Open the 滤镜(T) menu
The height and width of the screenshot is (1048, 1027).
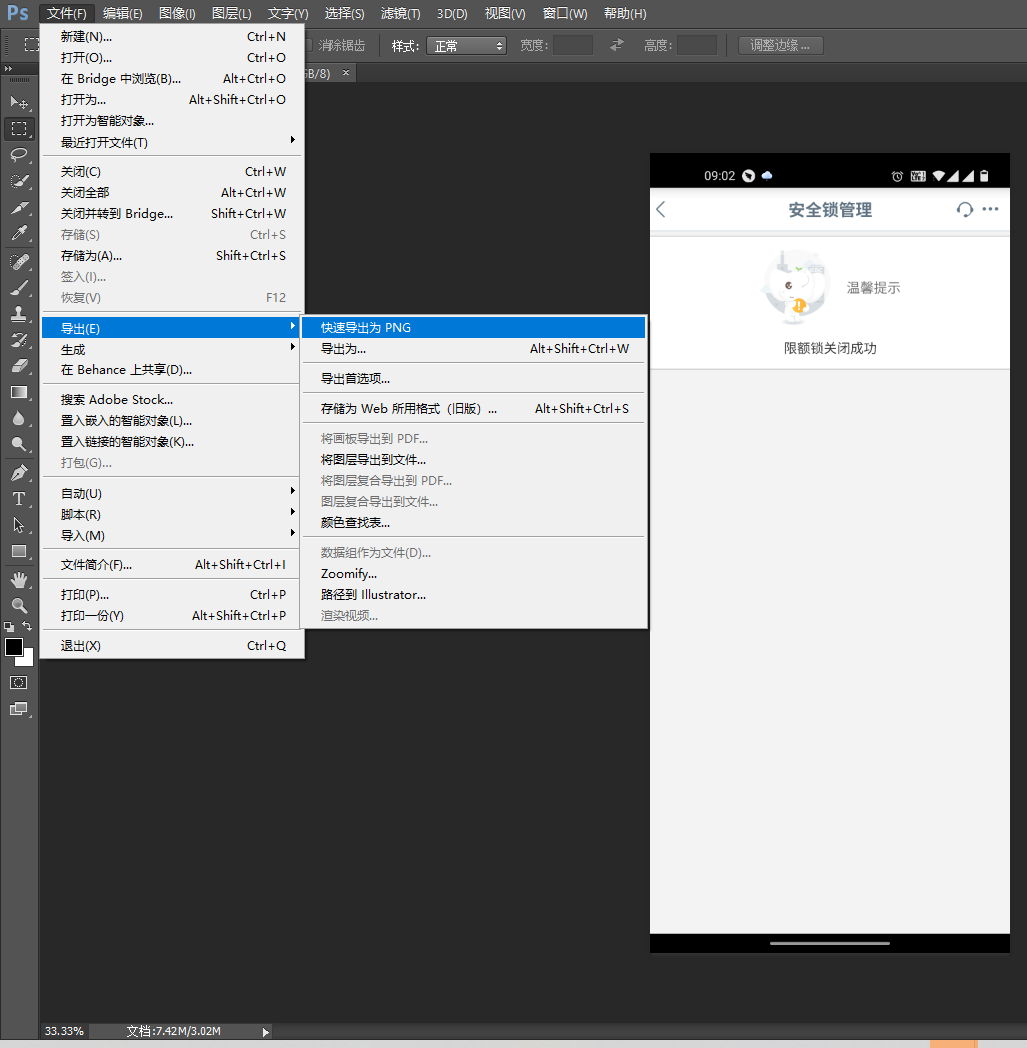(400, 13)
